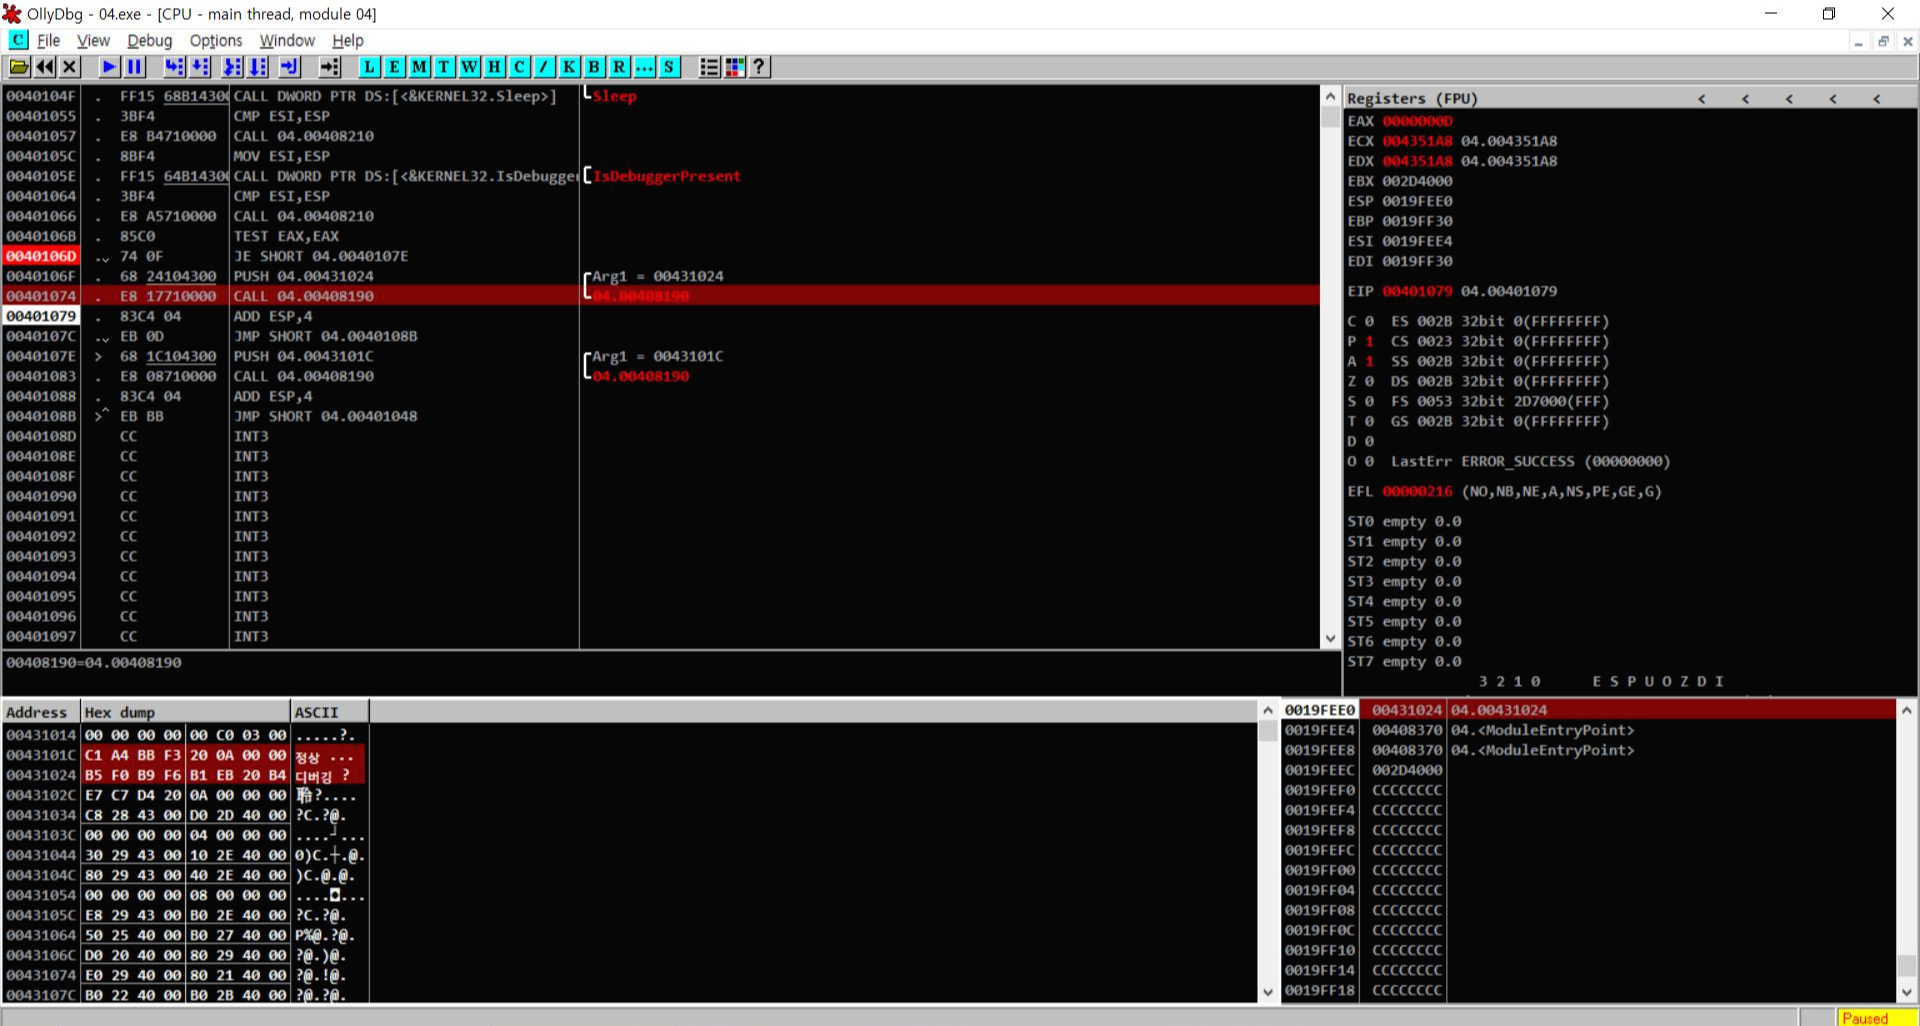Pause execution with the pause icon
This screenshot has width=1920, height=1026.
click(x=134, y=67)
